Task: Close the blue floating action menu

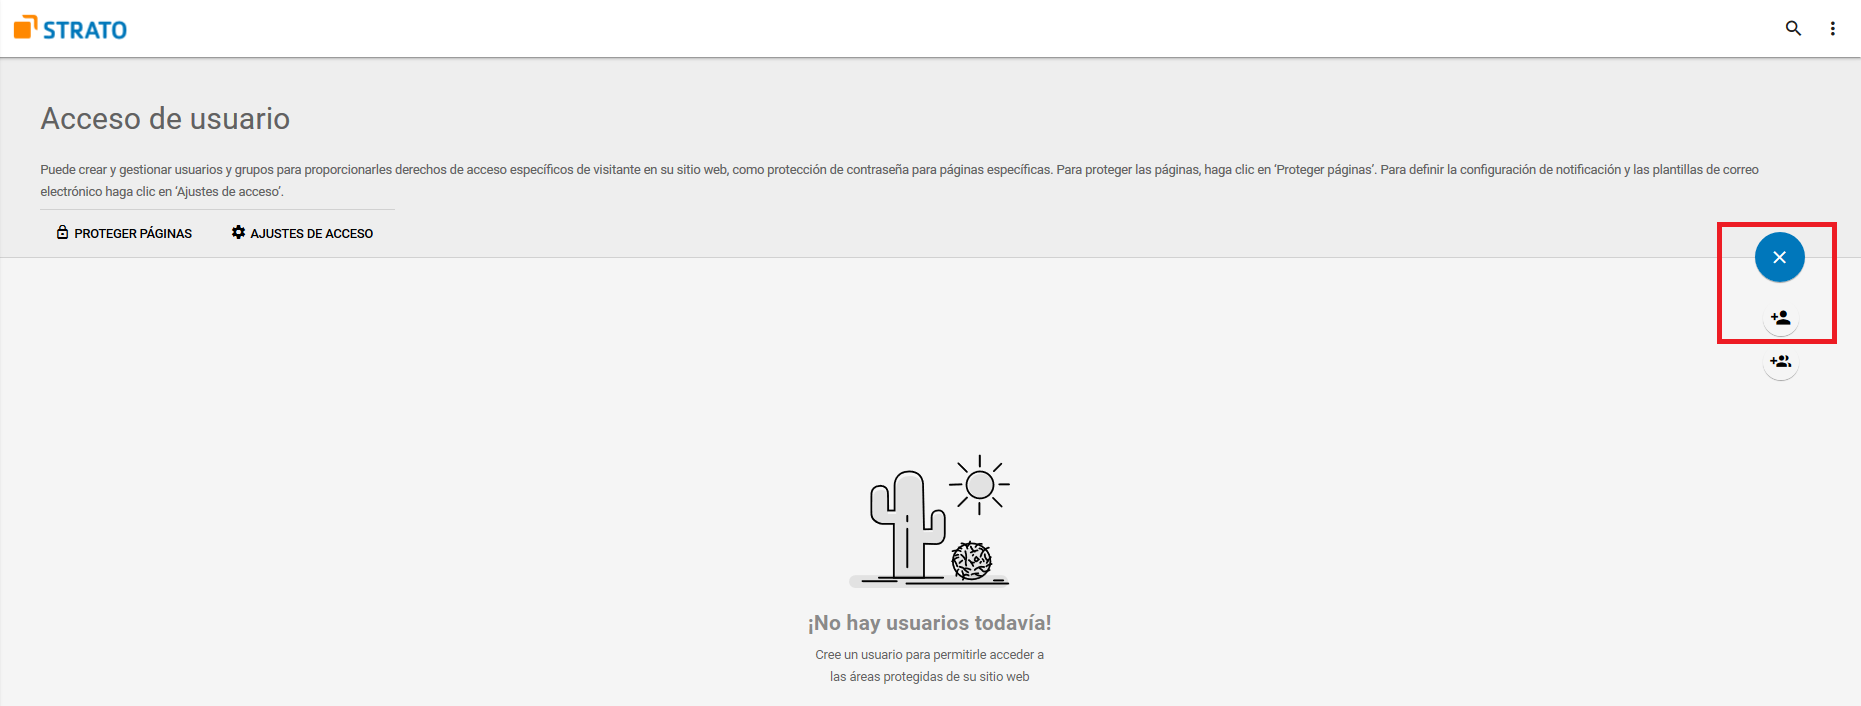Action: tap(1779, 257)
